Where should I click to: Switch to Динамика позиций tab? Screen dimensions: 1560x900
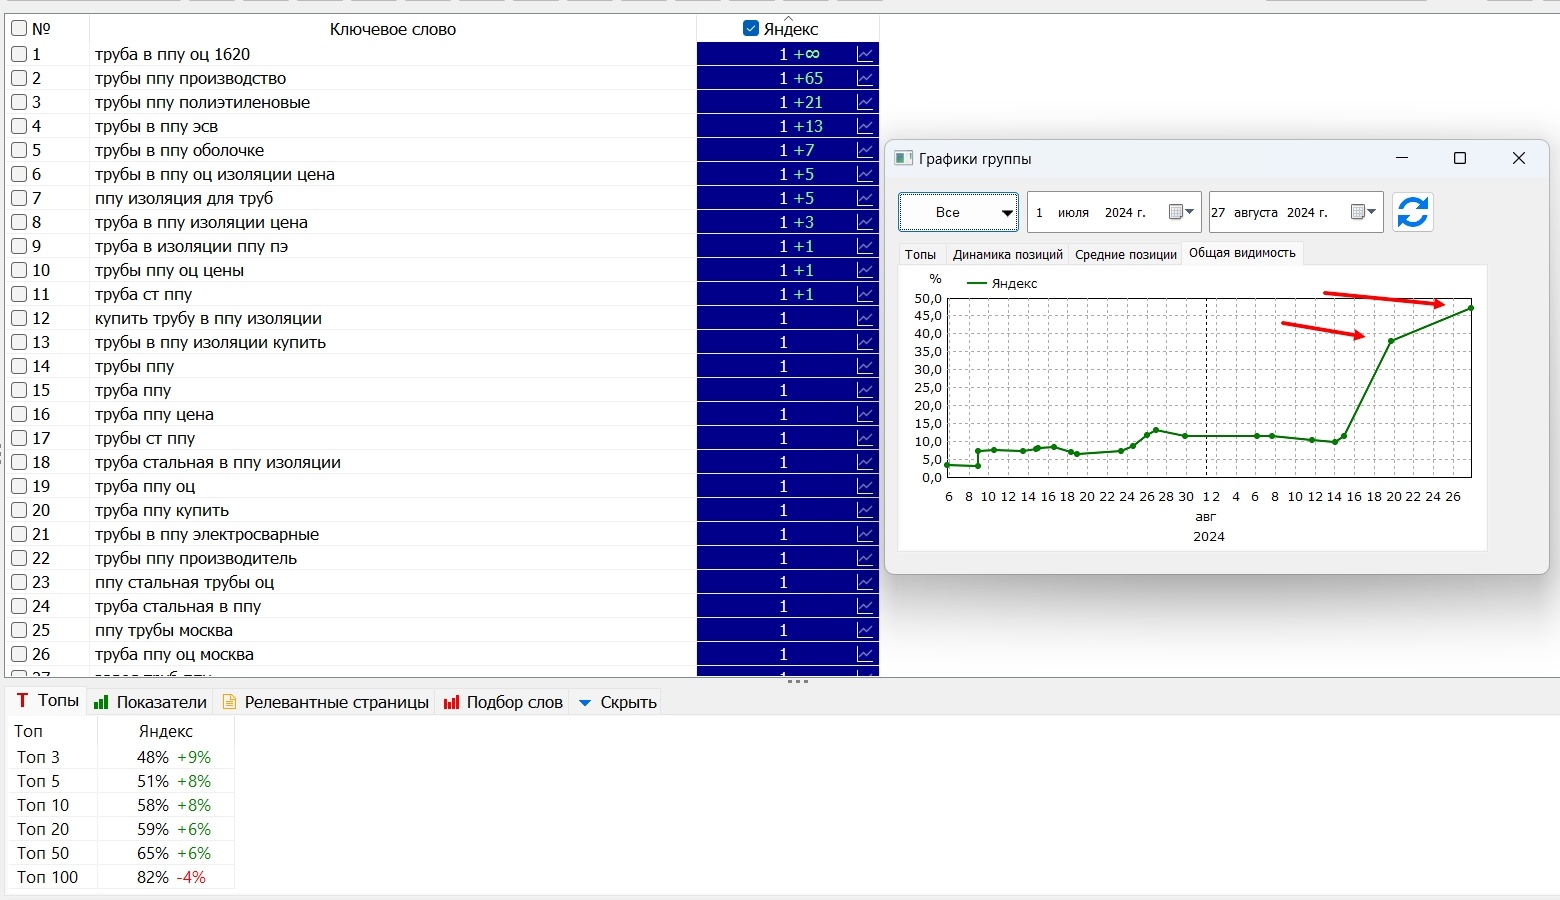coord(1007,254)
